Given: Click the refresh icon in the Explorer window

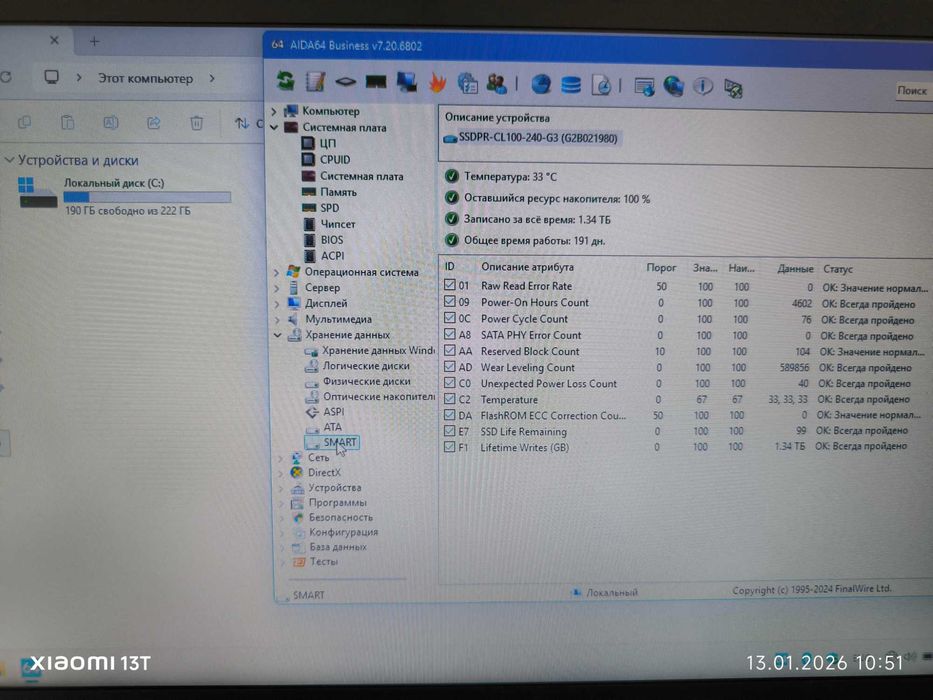Looking at the screenshot, I should 6,77.
